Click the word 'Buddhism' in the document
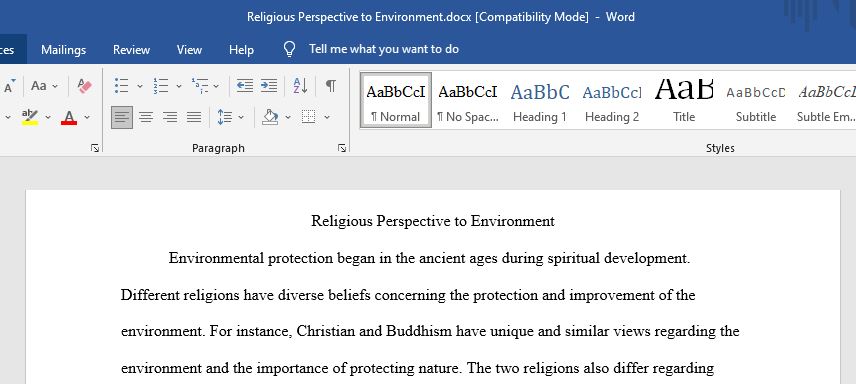The height and width of the screenshot is (384, 856). 419,332
